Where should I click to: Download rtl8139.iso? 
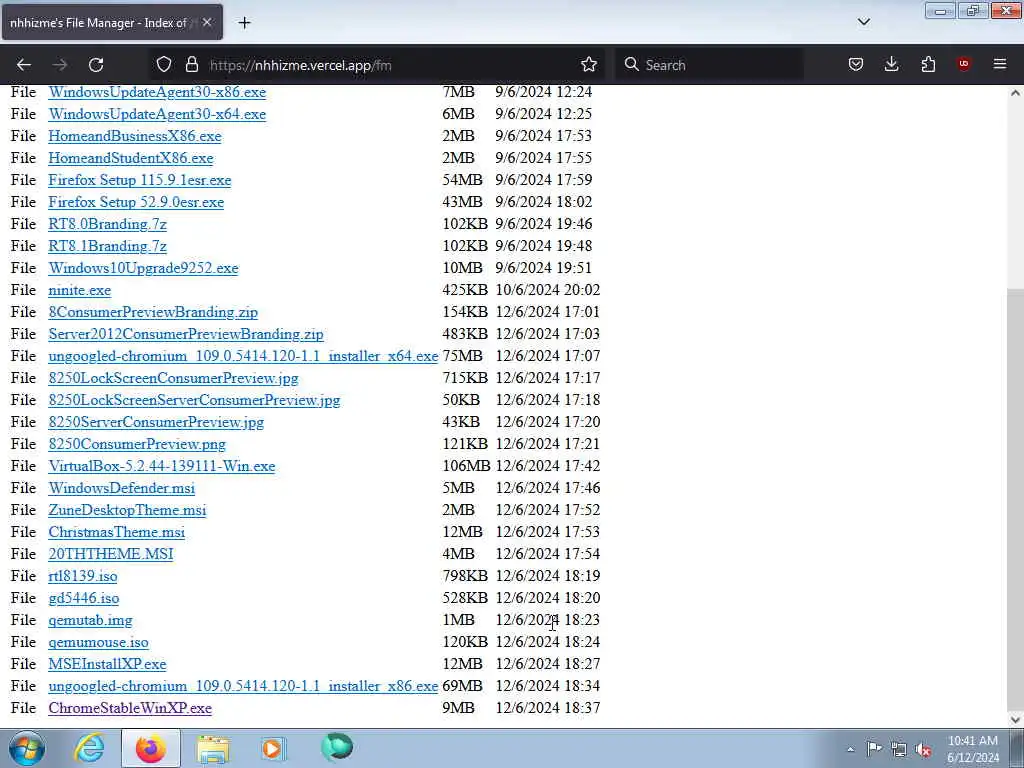pyautogui.click(x=83, y=576)
